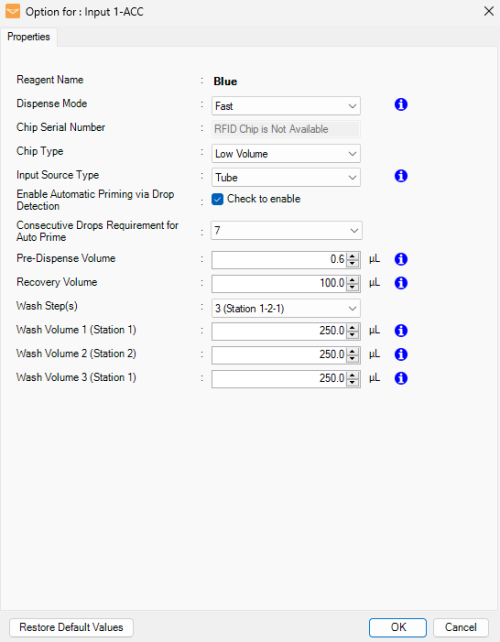
Task: Open the Dispense Mode dropdown
Action: (286, 106)
